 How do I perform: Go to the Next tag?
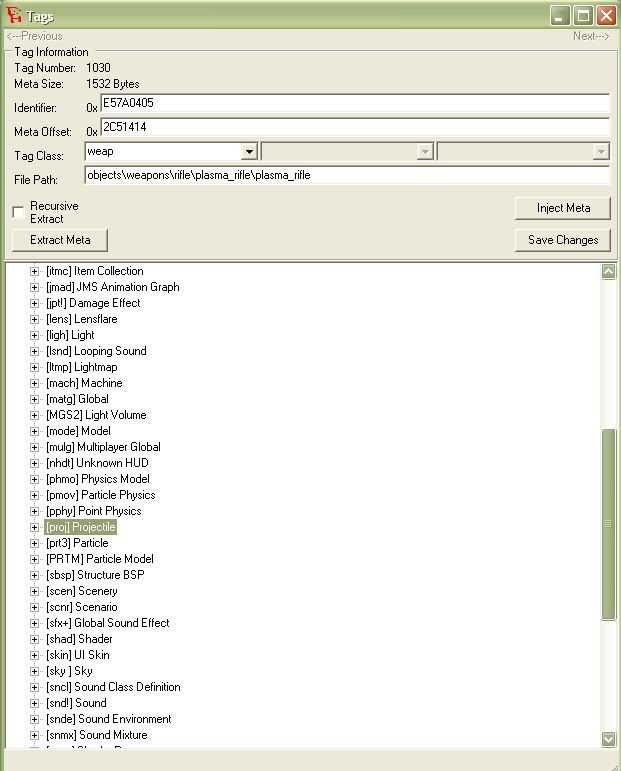point(591,36)
